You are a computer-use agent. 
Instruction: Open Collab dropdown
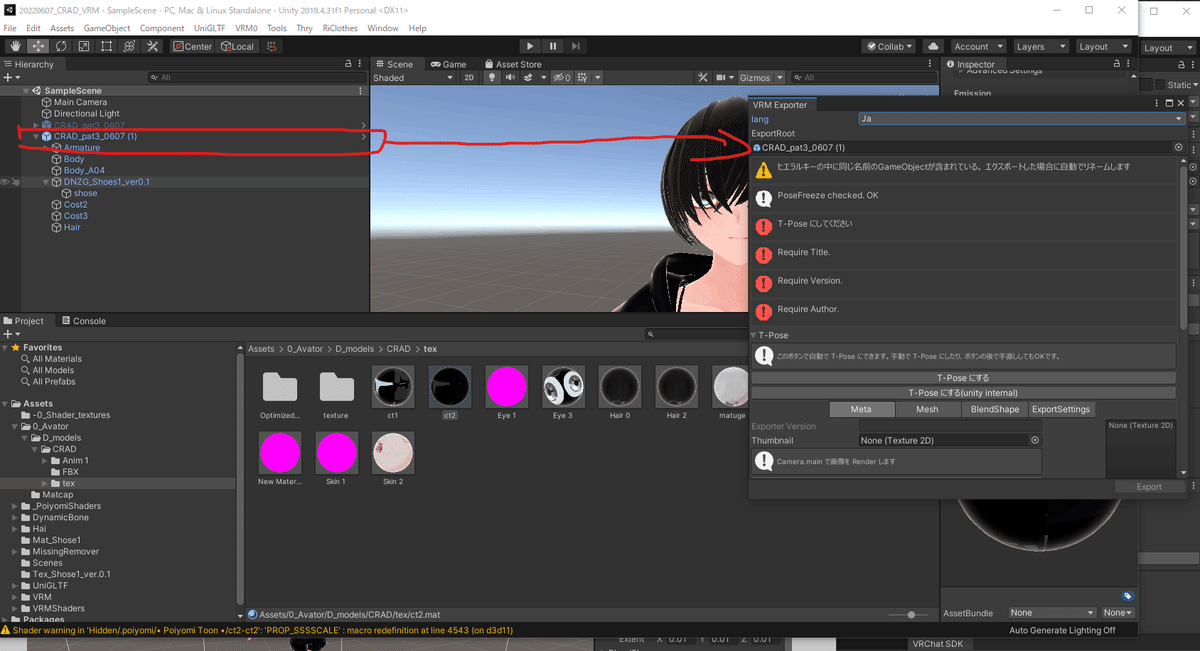point(889,46)
